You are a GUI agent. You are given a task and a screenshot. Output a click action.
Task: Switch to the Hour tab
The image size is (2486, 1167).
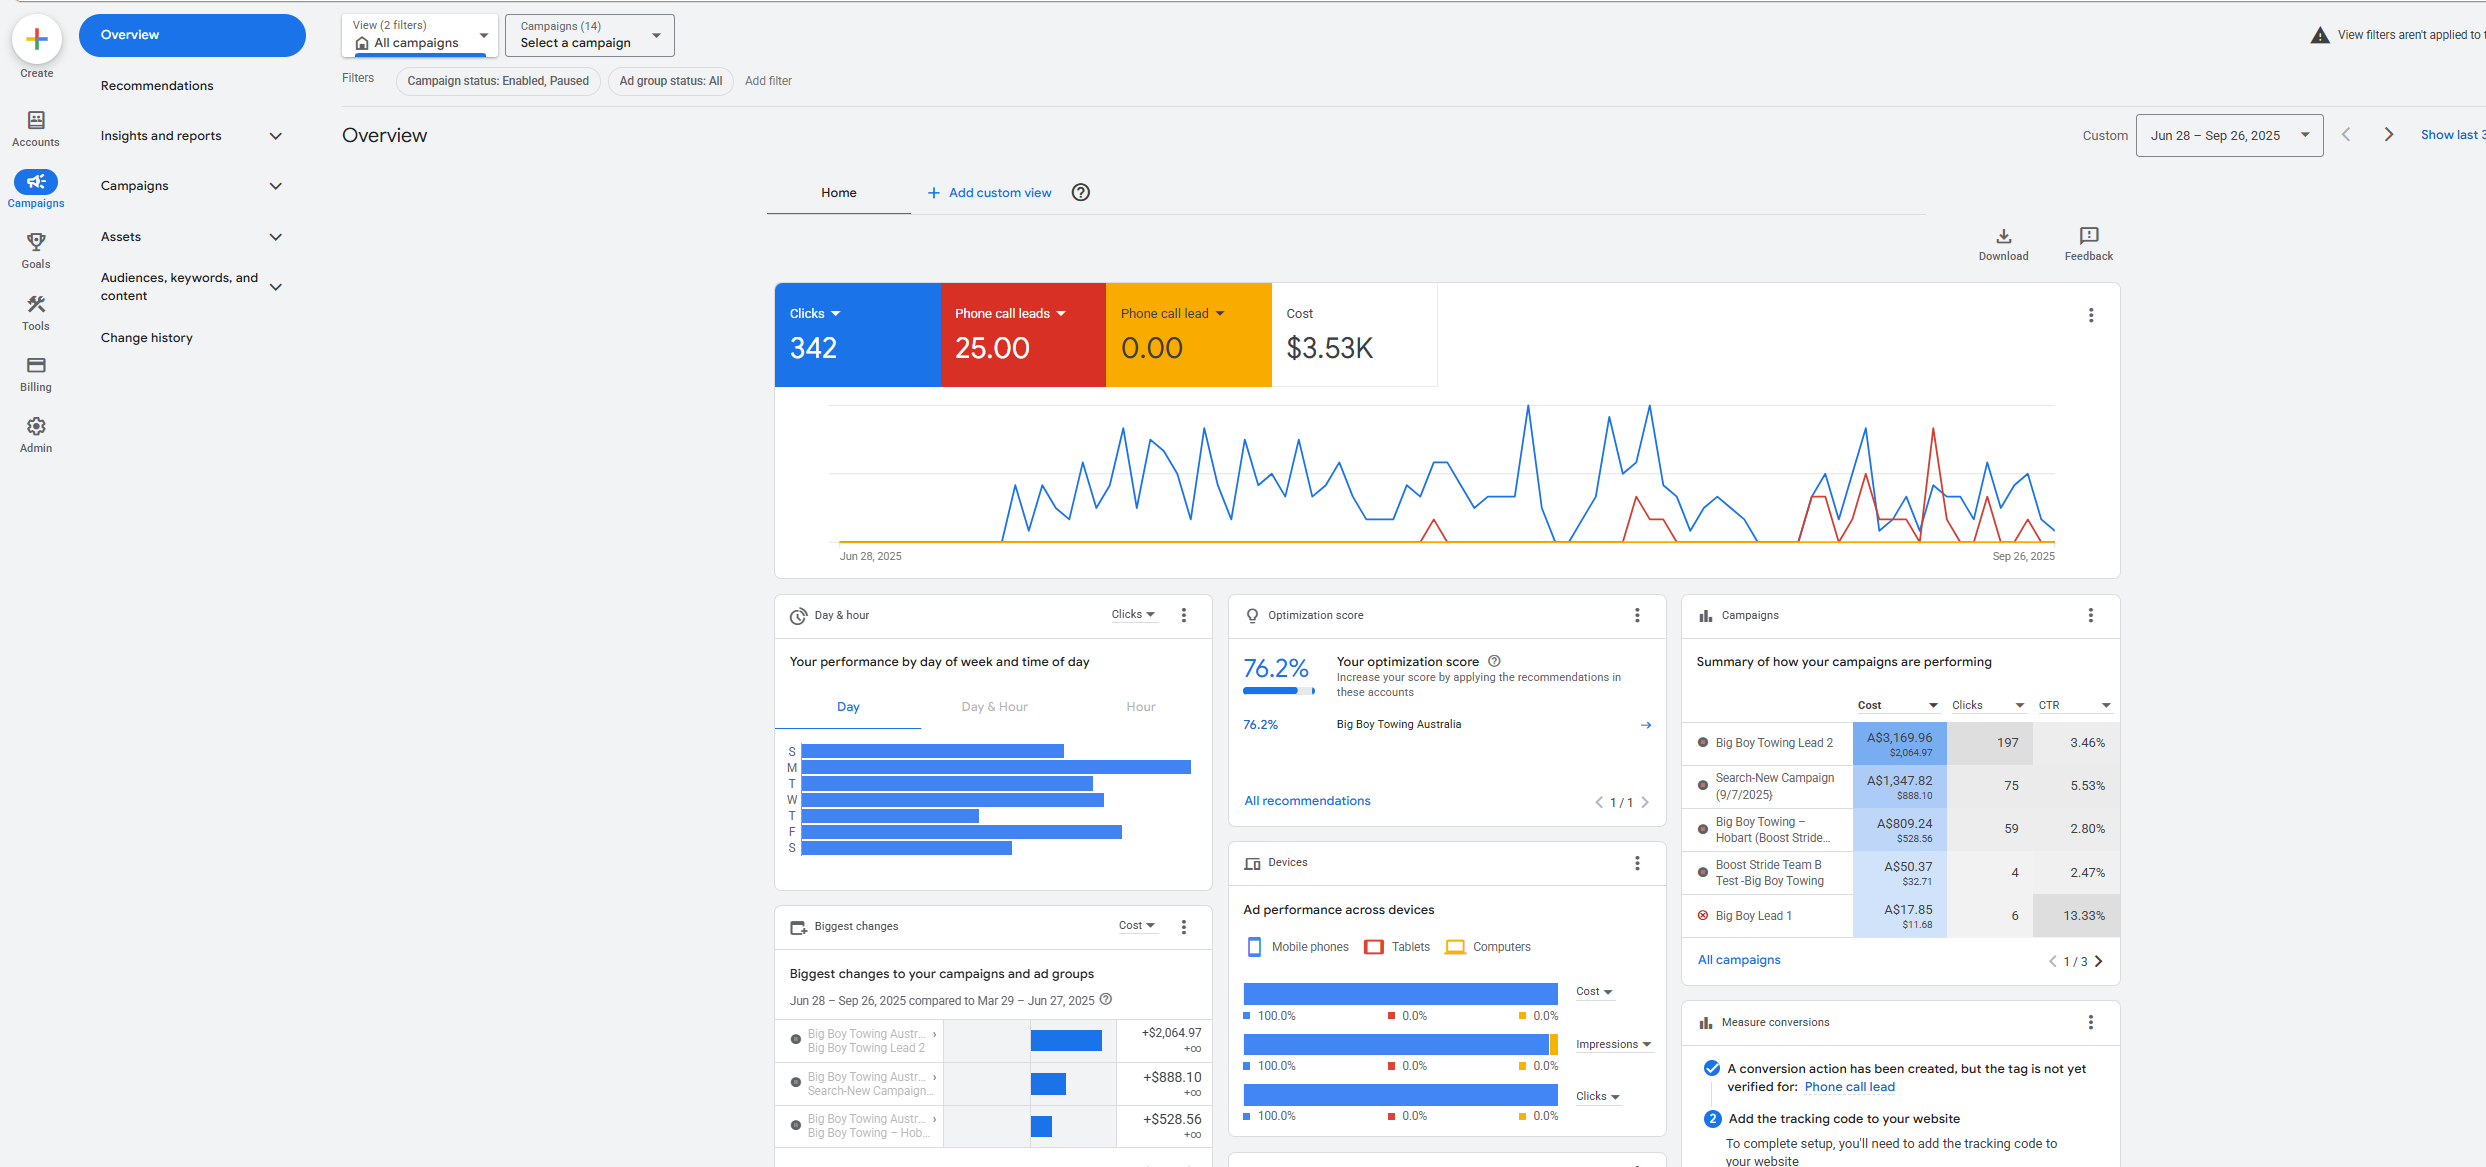[x=1141, y=707]
